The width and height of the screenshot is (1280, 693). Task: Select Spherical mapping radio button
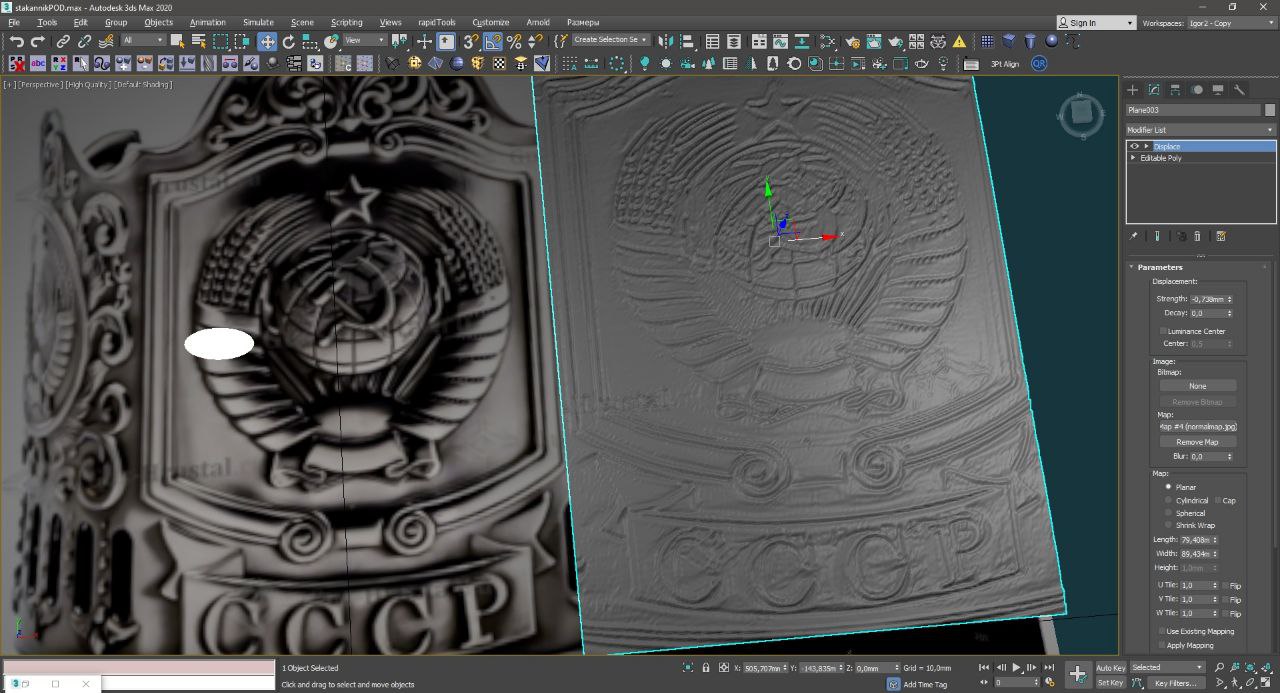[x=1168, y=513]
